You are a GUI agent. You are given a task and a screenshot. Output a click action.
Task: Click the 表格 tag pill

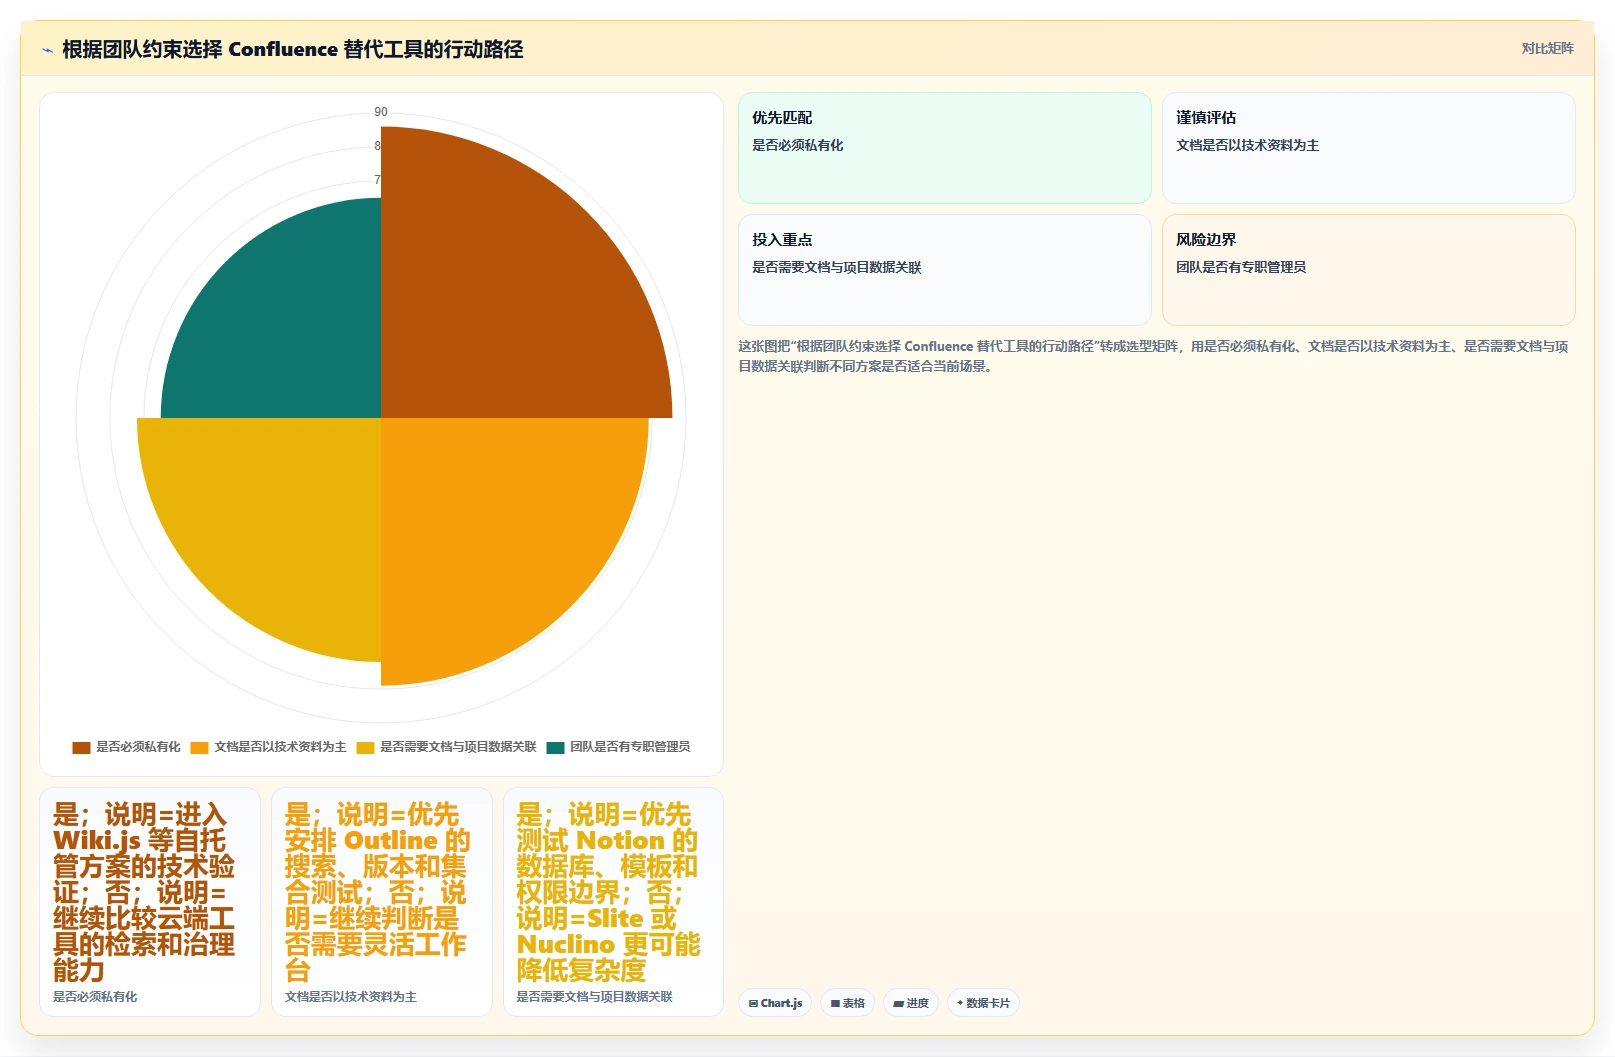[x=848, y=1003]
